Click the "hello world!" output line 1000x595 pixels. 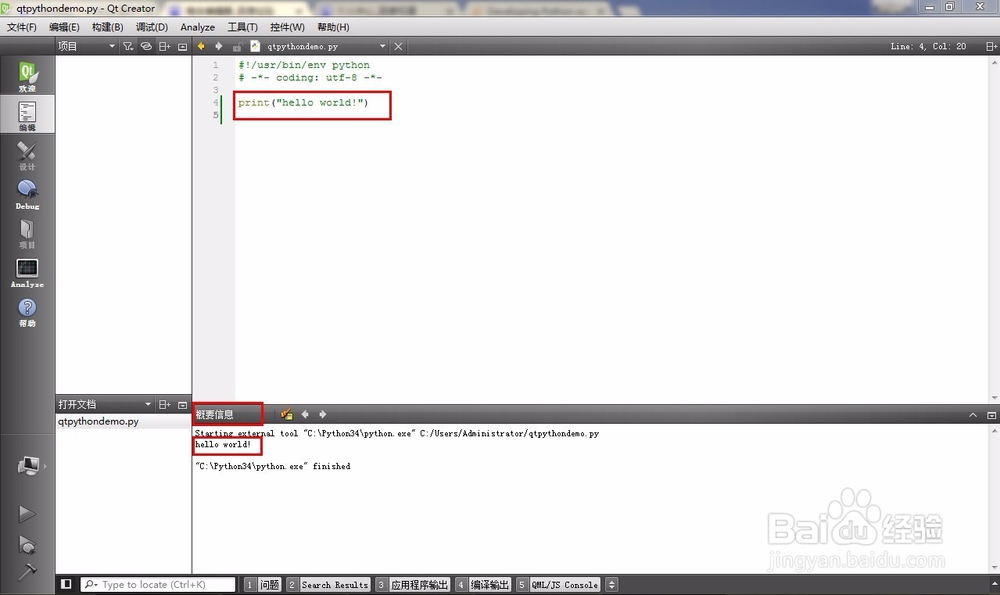tap(223, 444)
